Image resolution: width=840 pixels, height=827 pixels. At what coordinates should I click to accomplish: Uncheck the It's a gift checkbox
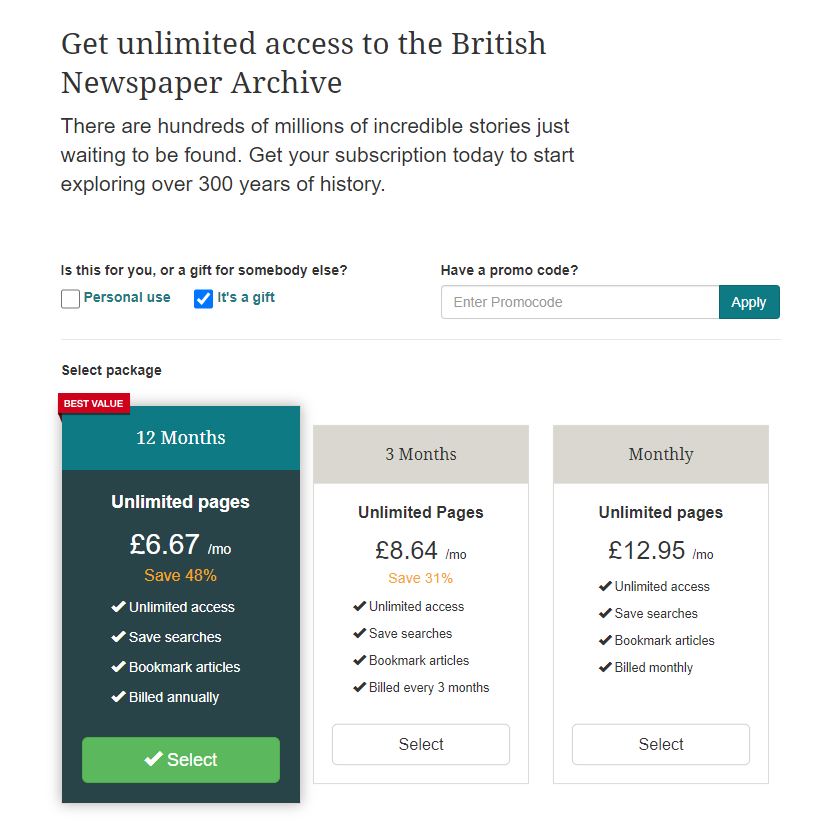click(x=204, y=298)
